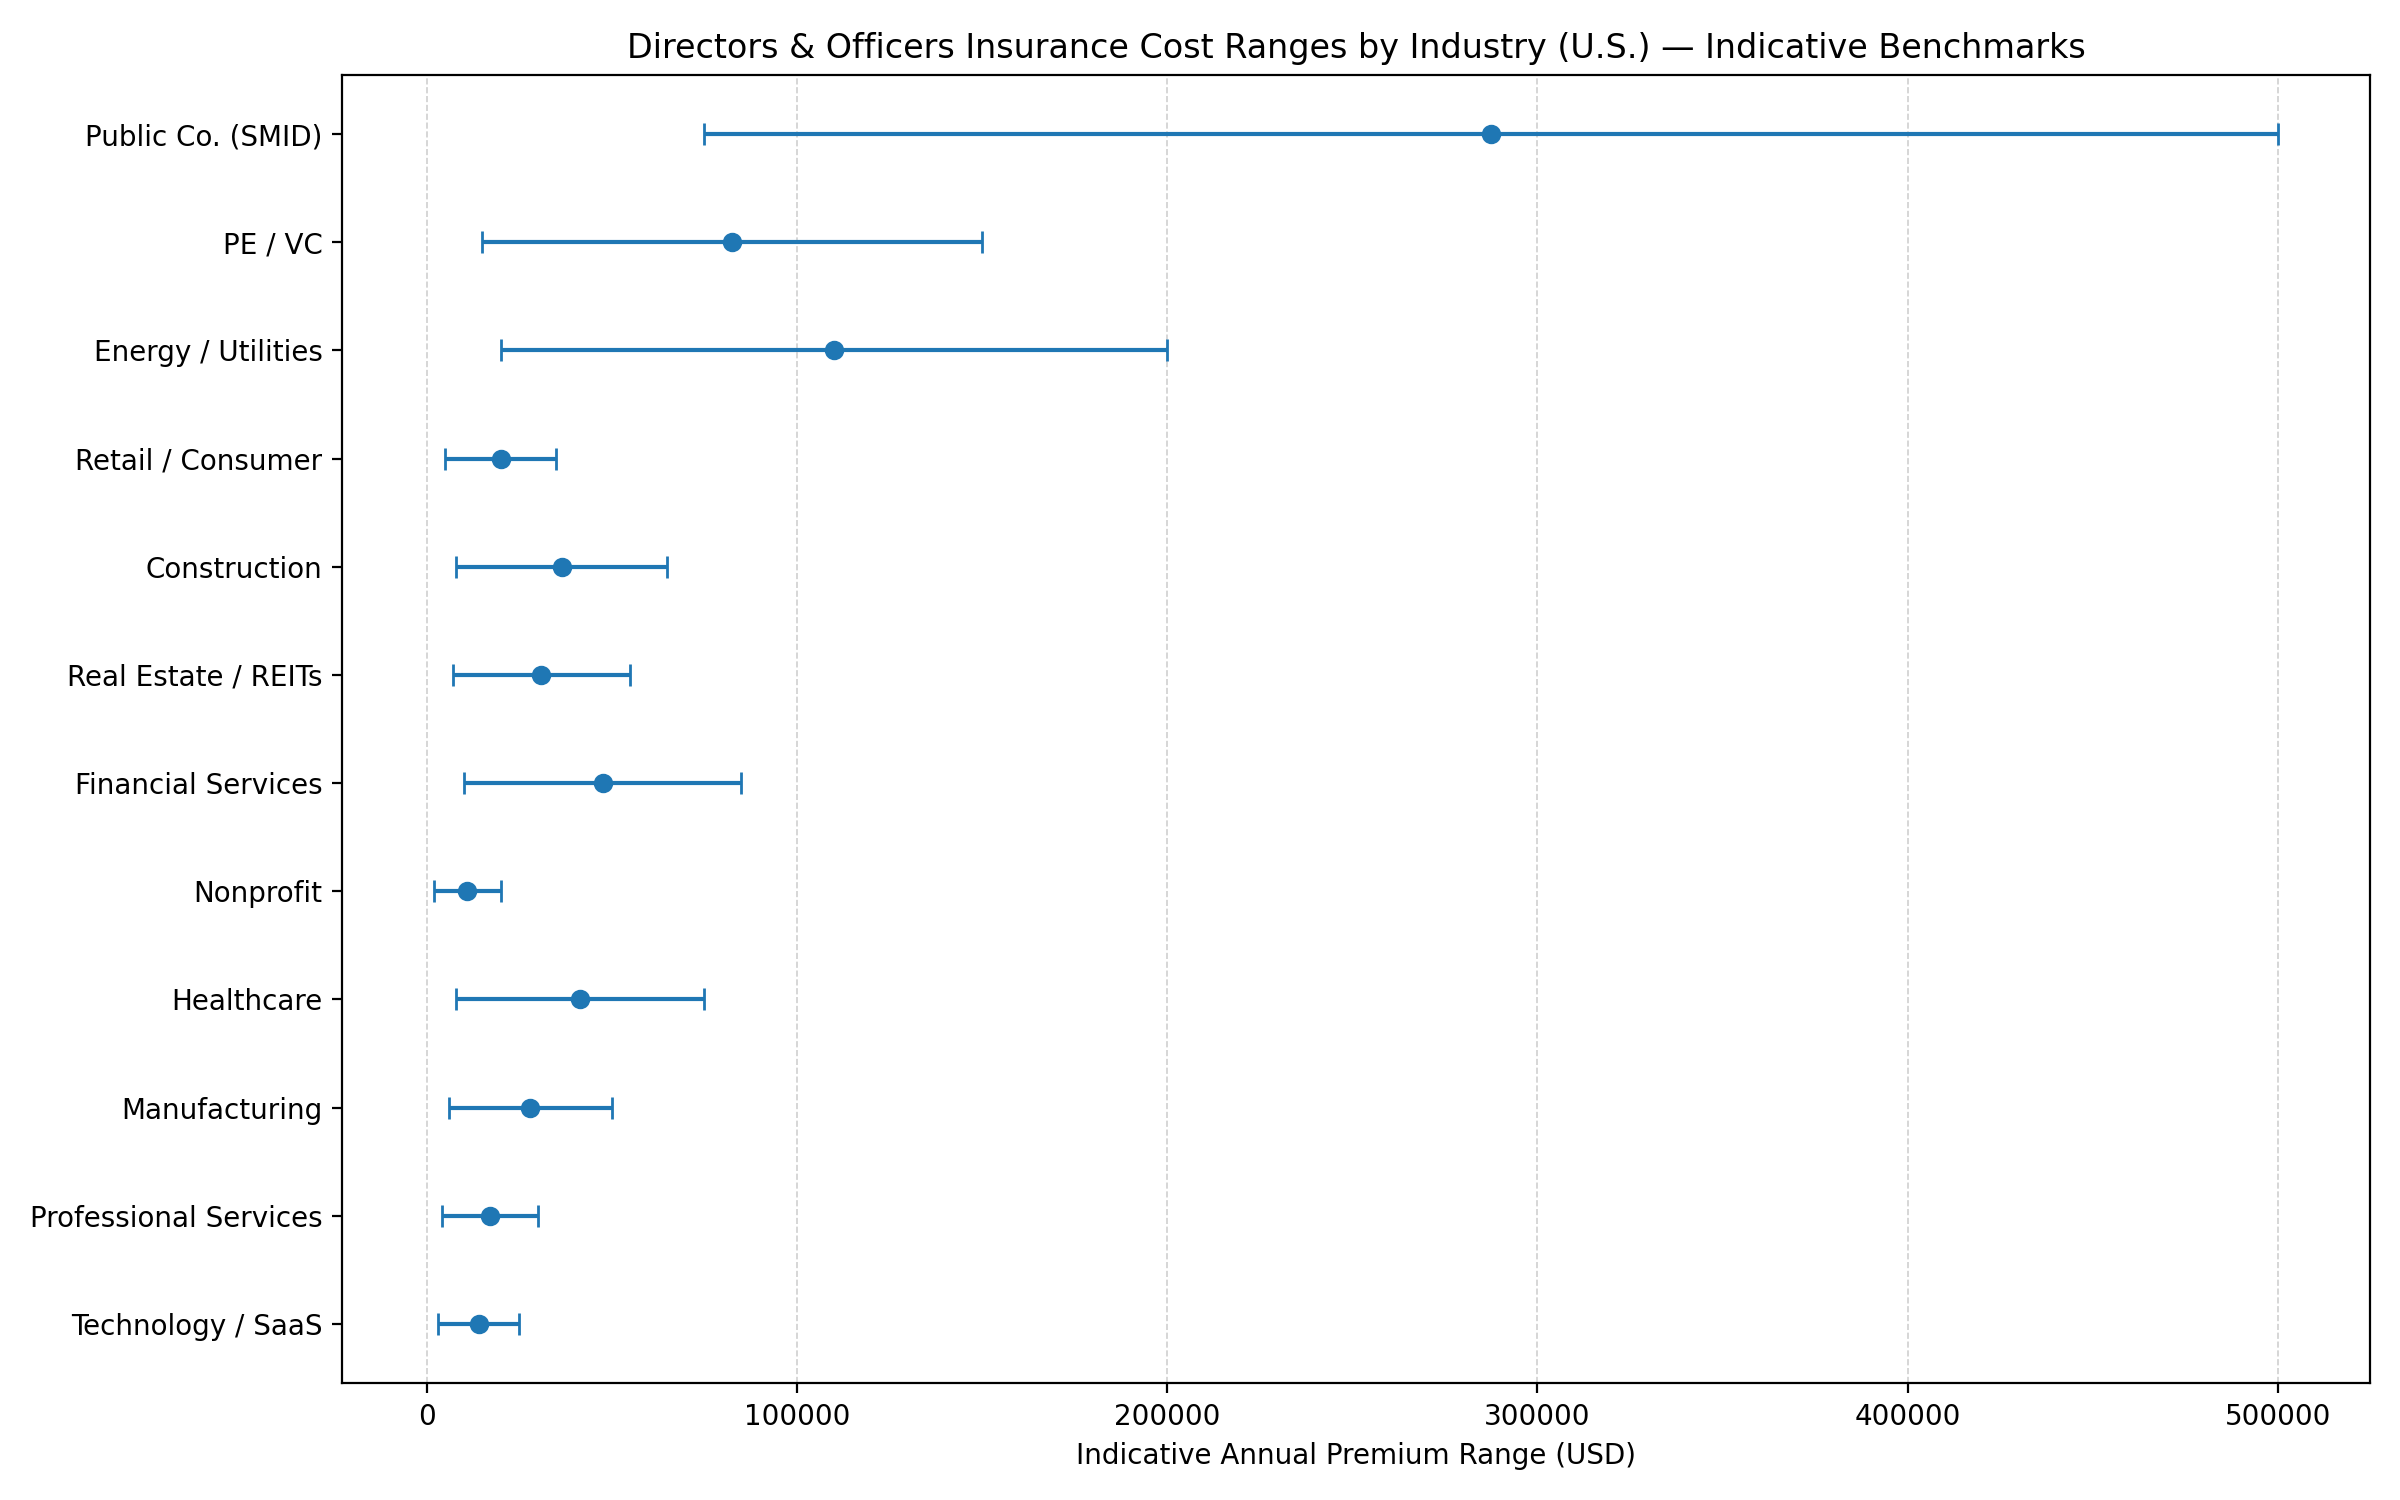The width and height of the screenshot is (2400, 1500).
Task: Click the Energy / Utilities marker
Action: coord(834,349)
